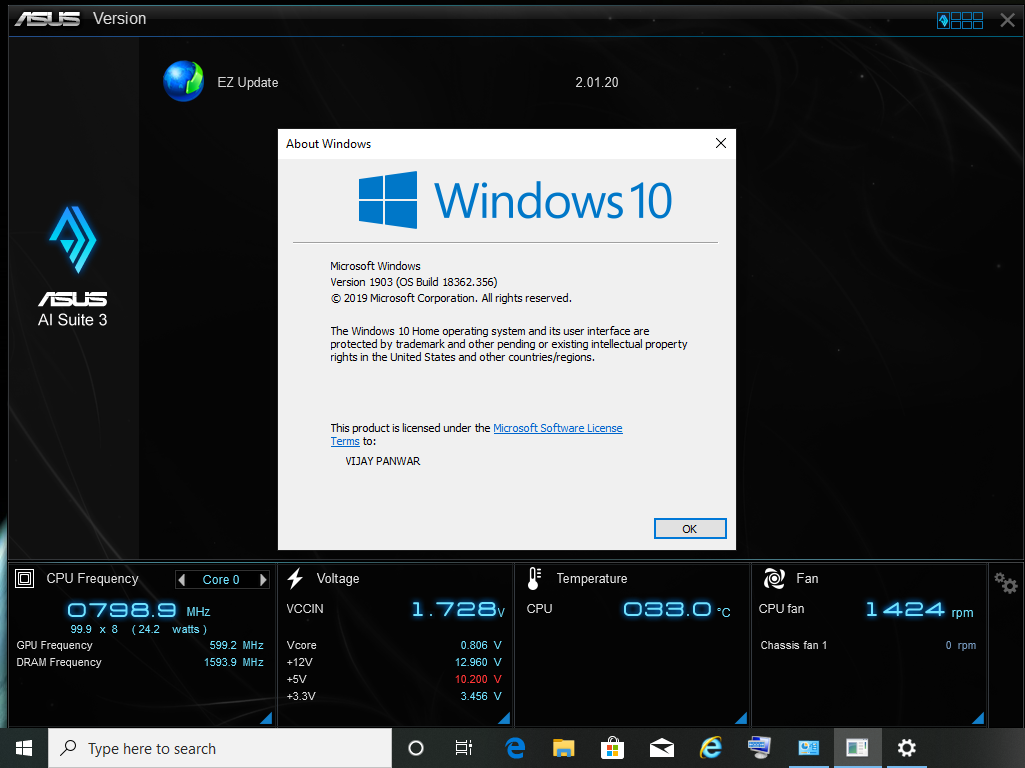Click the Terms link in license text
1025x768 pixels.
[x=344, y=441]
